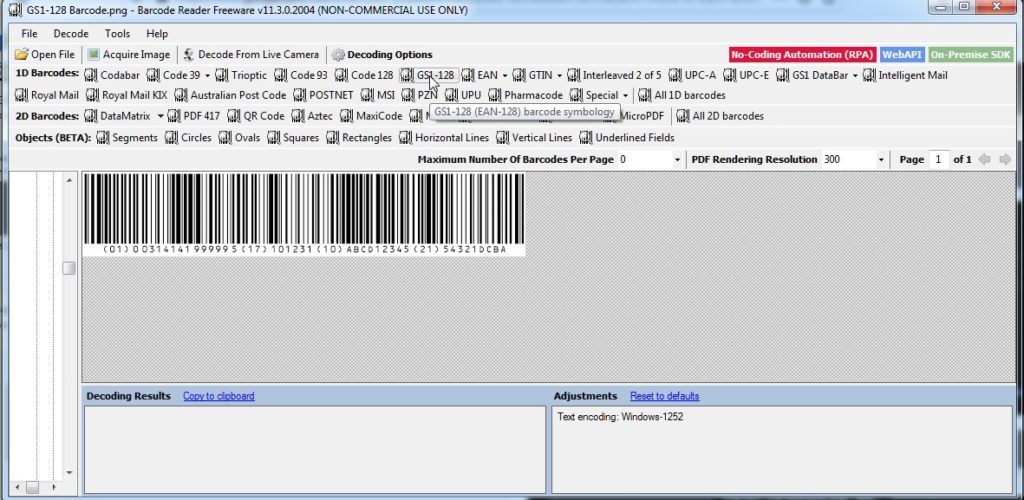
Task: Click the Page number input field
Action: [x=938, y=160]
